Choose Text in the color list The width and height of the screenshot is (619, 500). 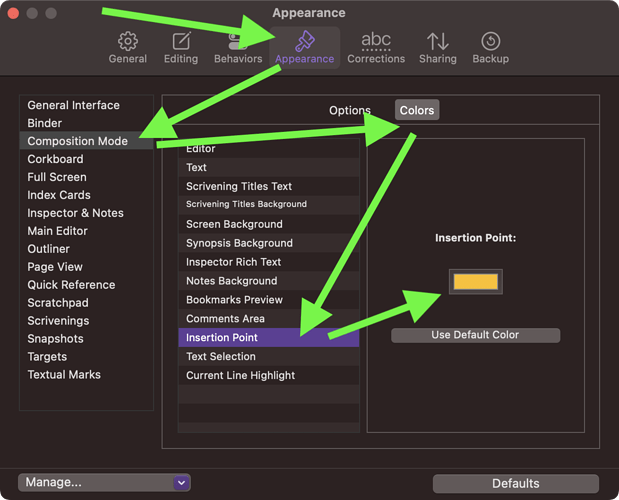point(268,167)
